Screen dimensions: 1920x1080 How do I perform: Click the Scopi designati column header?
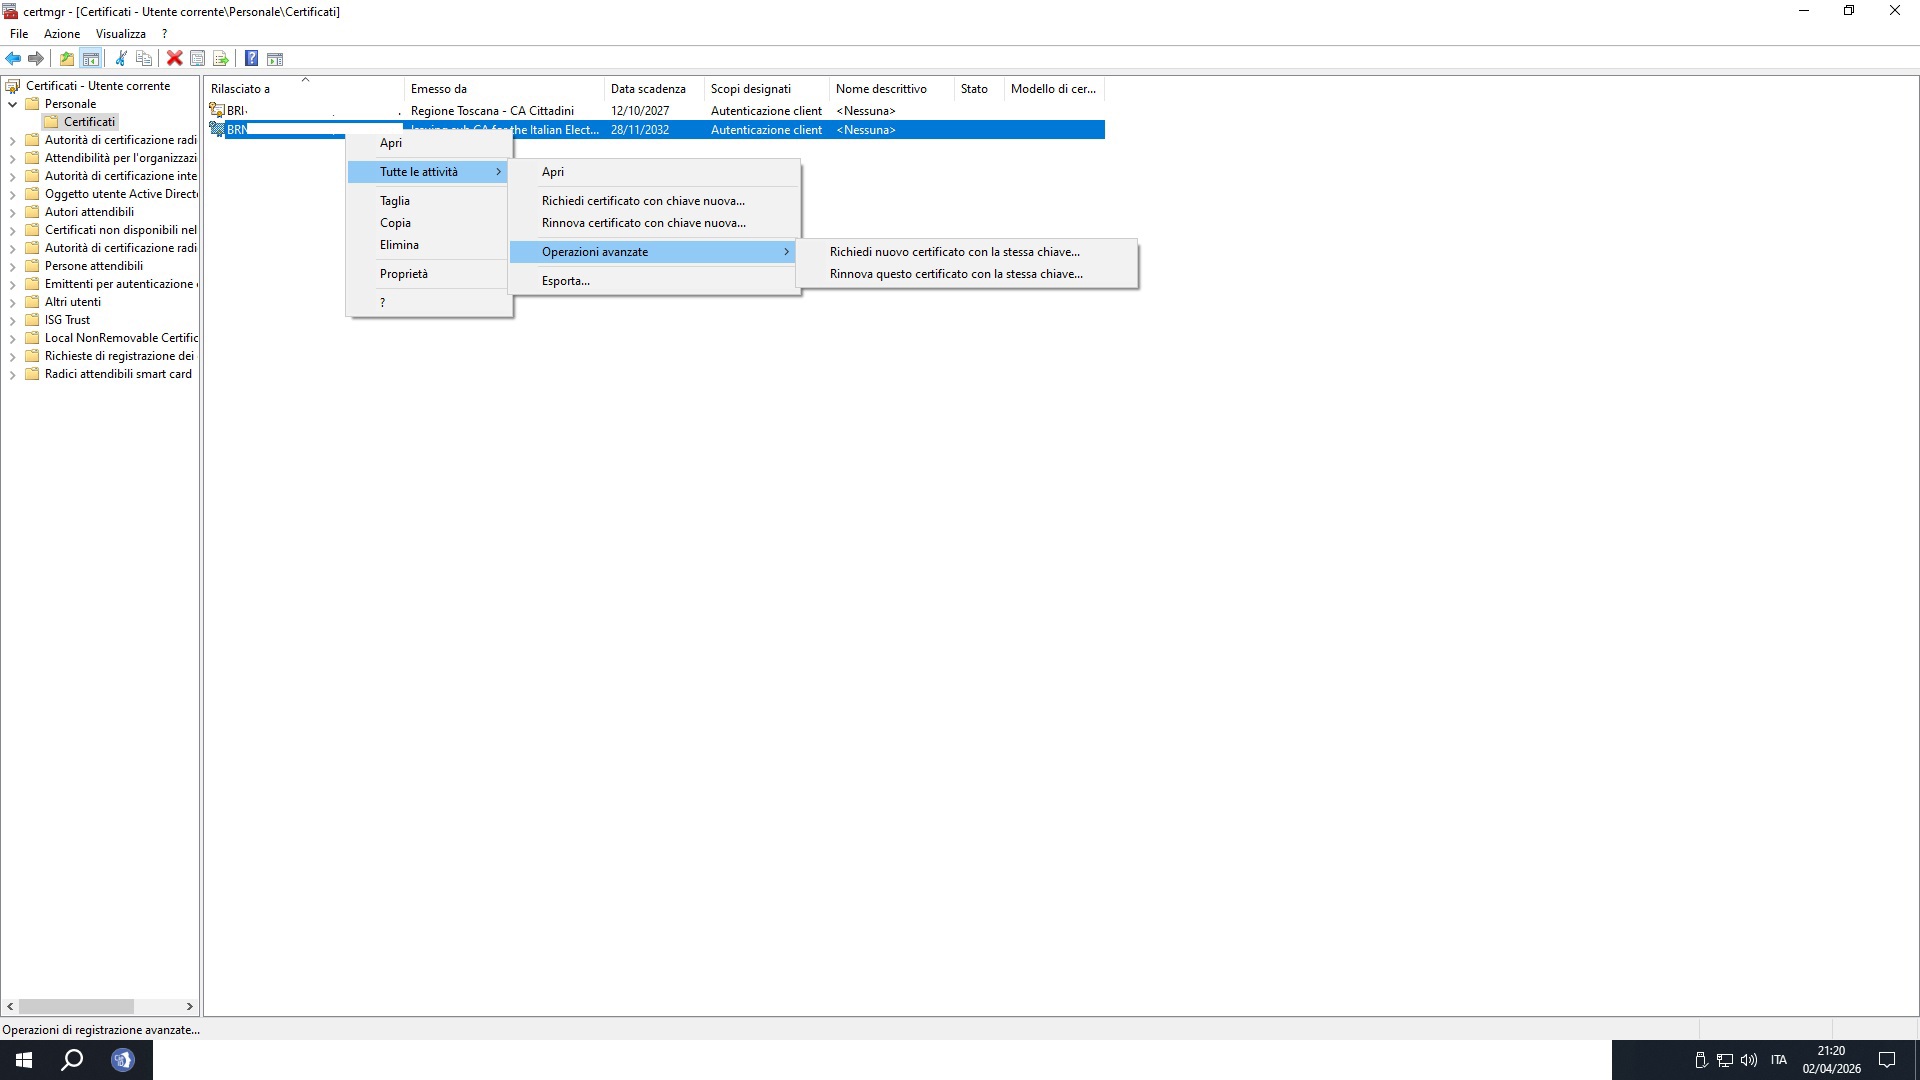[x=766, y=89]
